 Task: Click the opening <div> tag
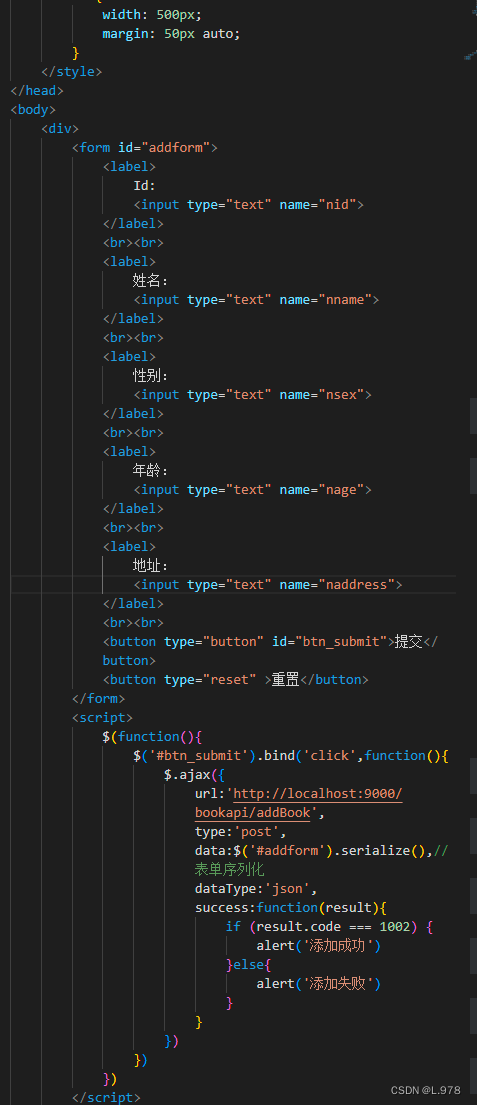(60, 128)
